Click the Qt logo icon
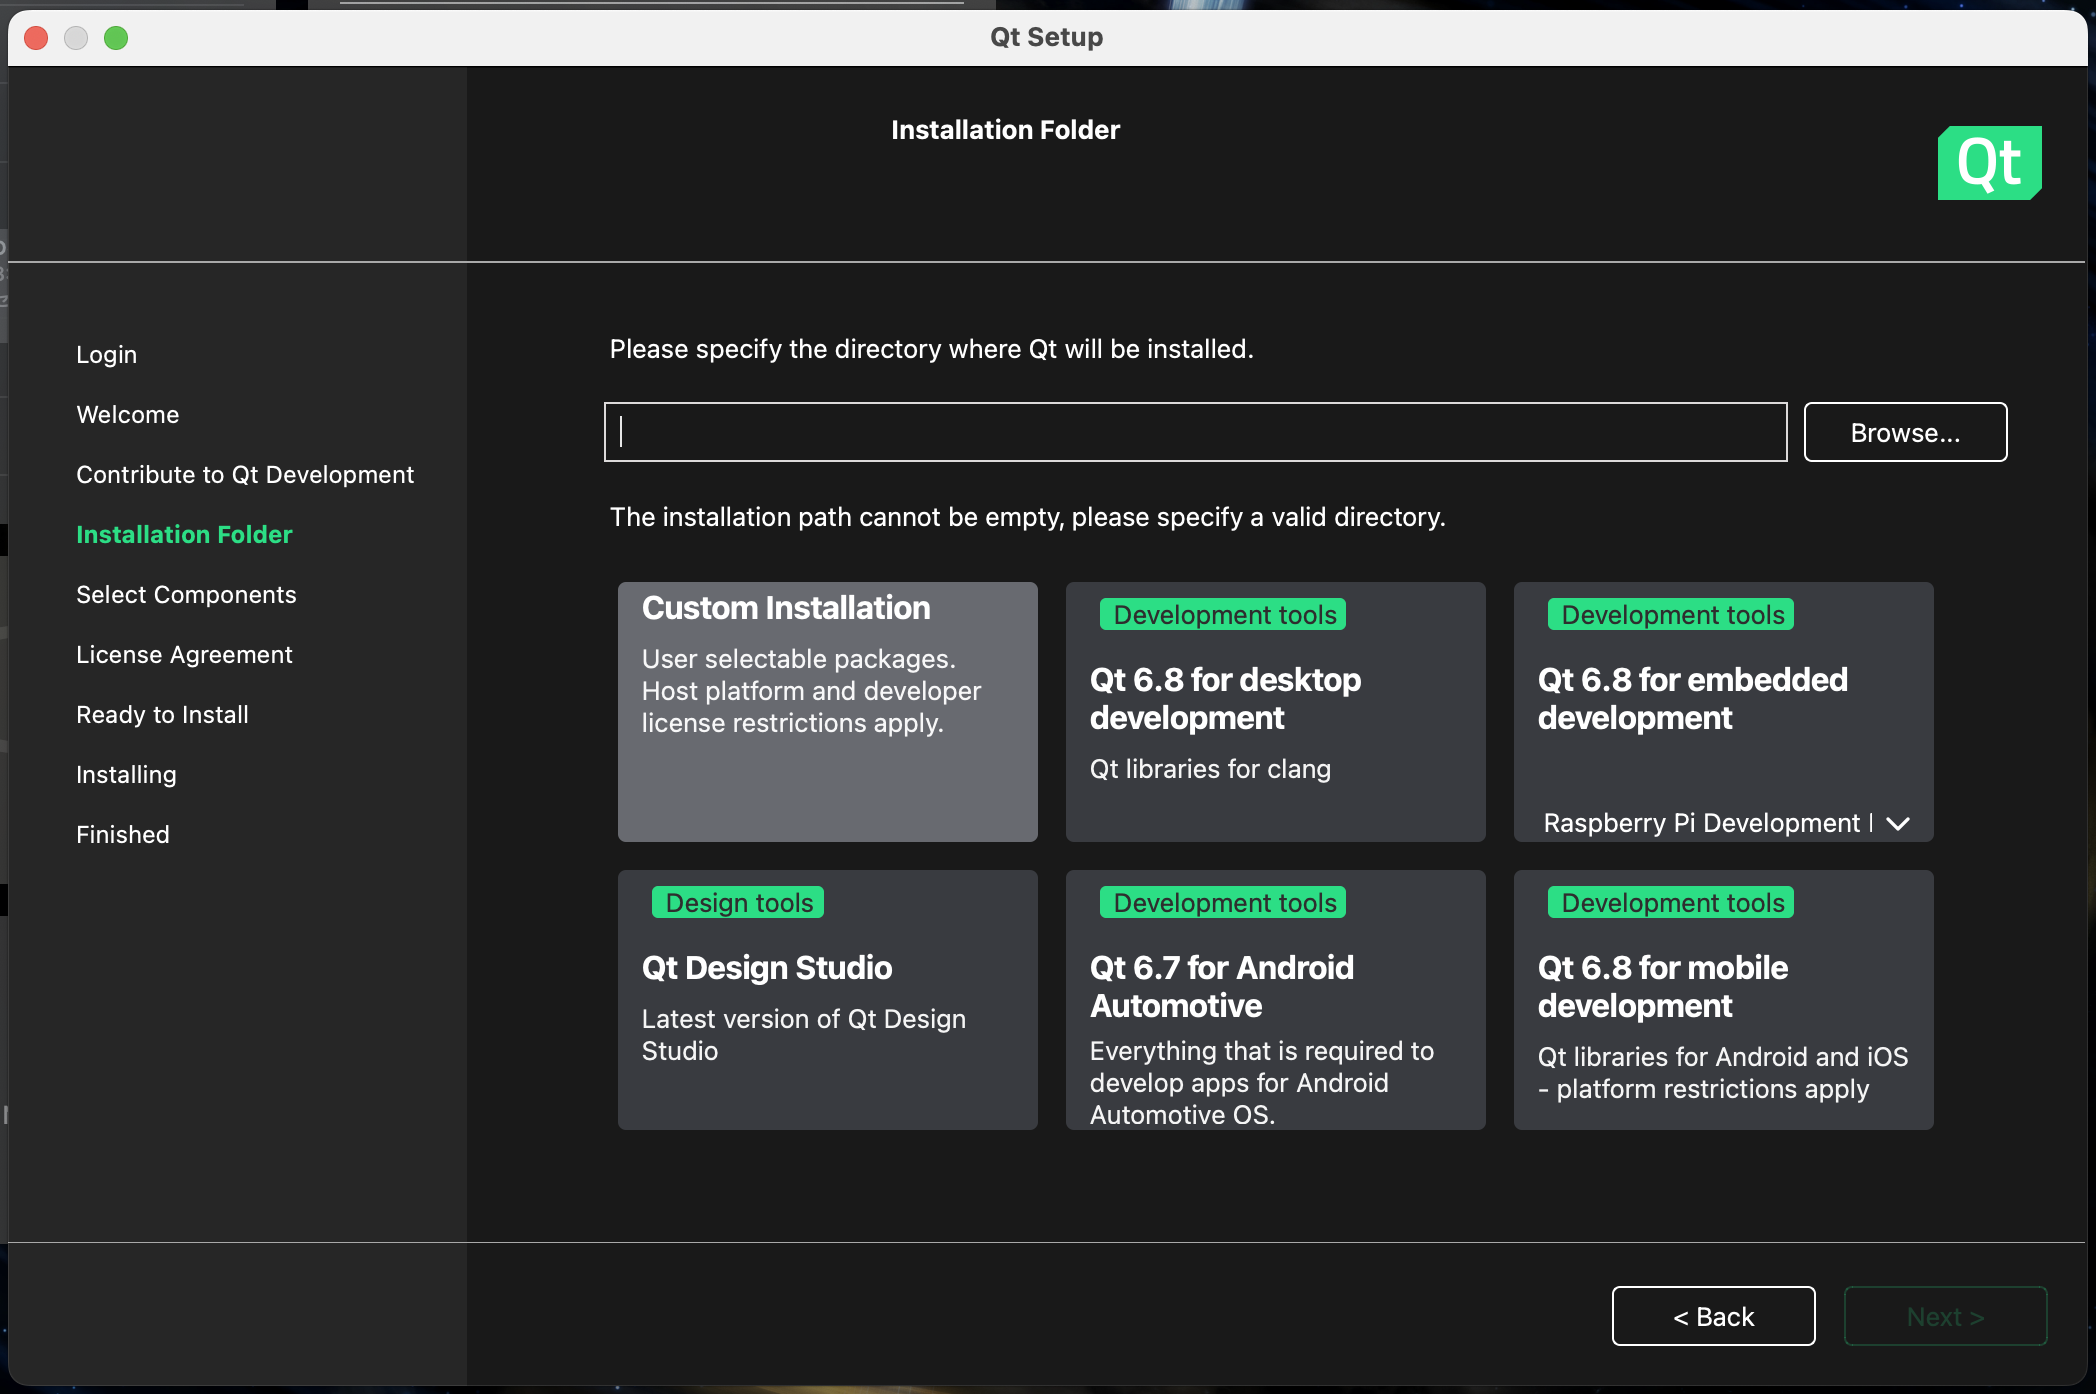 [1988, 163]
